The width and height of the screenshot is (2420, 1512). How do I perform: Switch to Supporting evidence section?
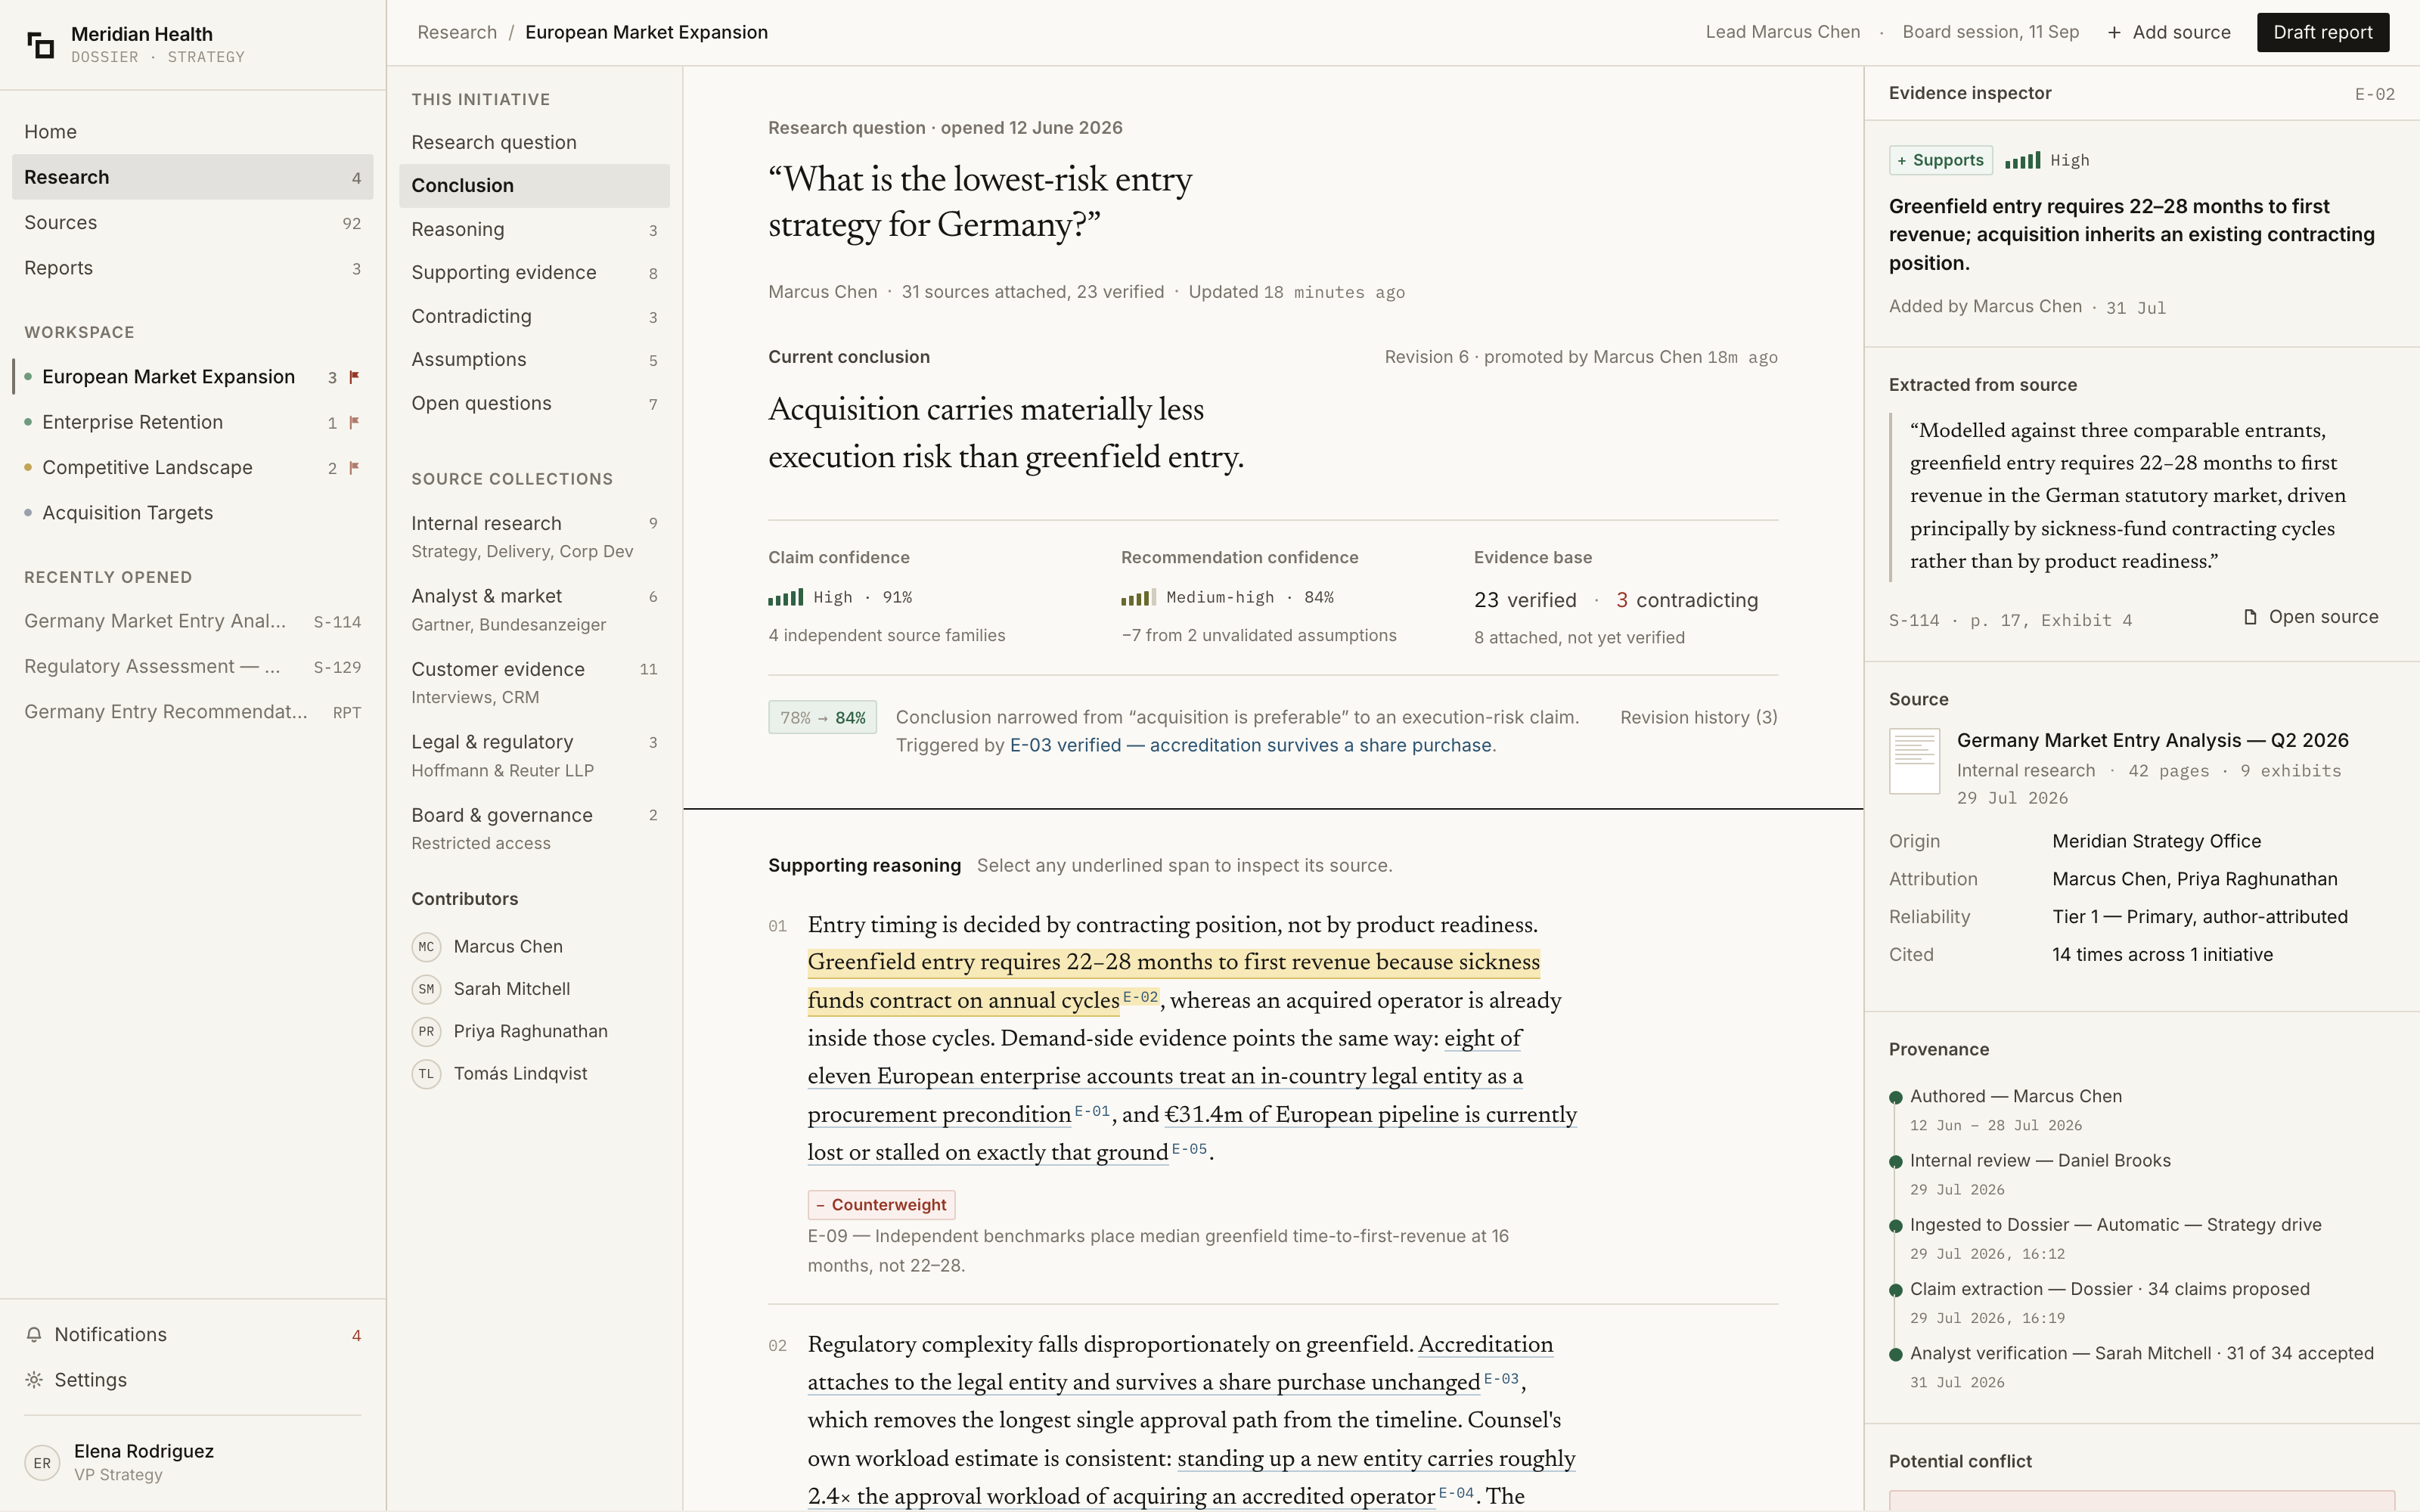tap(534, 273)
